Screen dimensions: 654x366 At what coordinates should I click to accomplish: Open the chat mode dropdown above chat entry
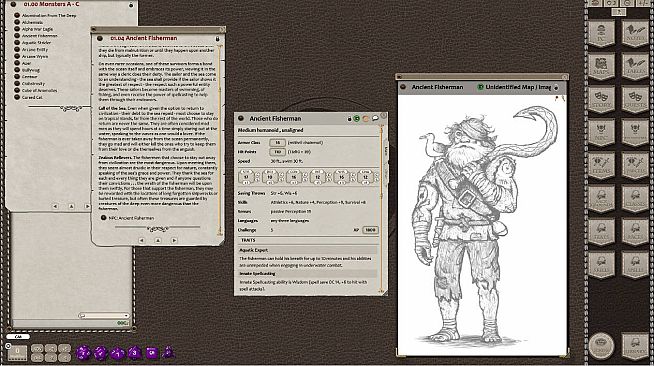(104, 316)
